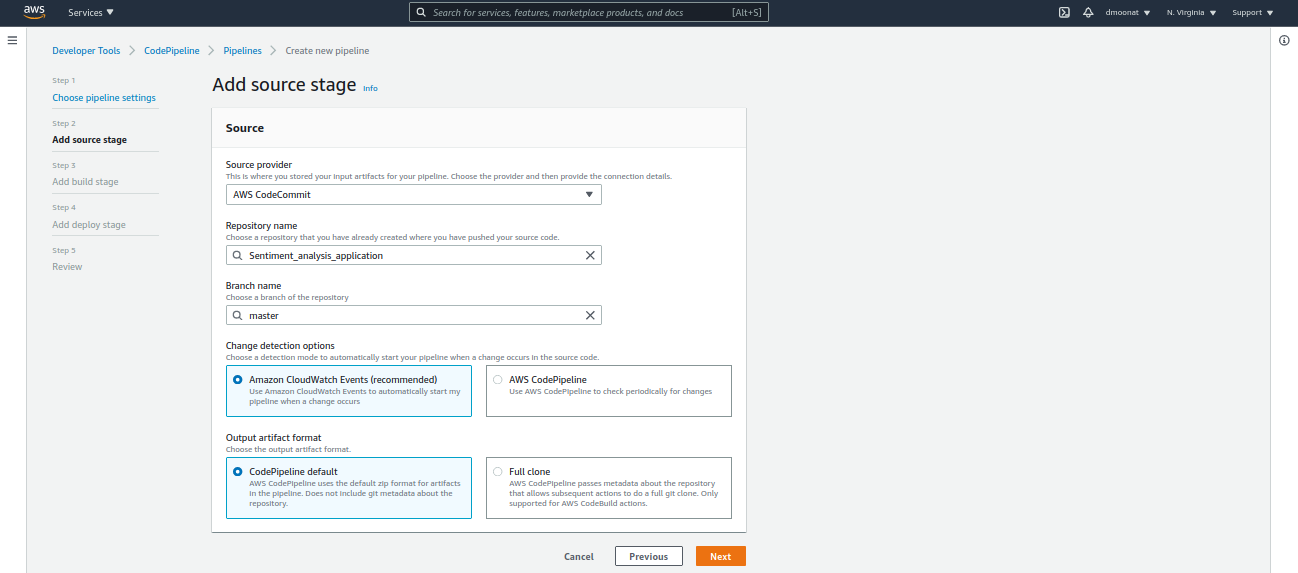1298x573 pixels.
Task: Click the Next button
Action: (x=721, y=556)
